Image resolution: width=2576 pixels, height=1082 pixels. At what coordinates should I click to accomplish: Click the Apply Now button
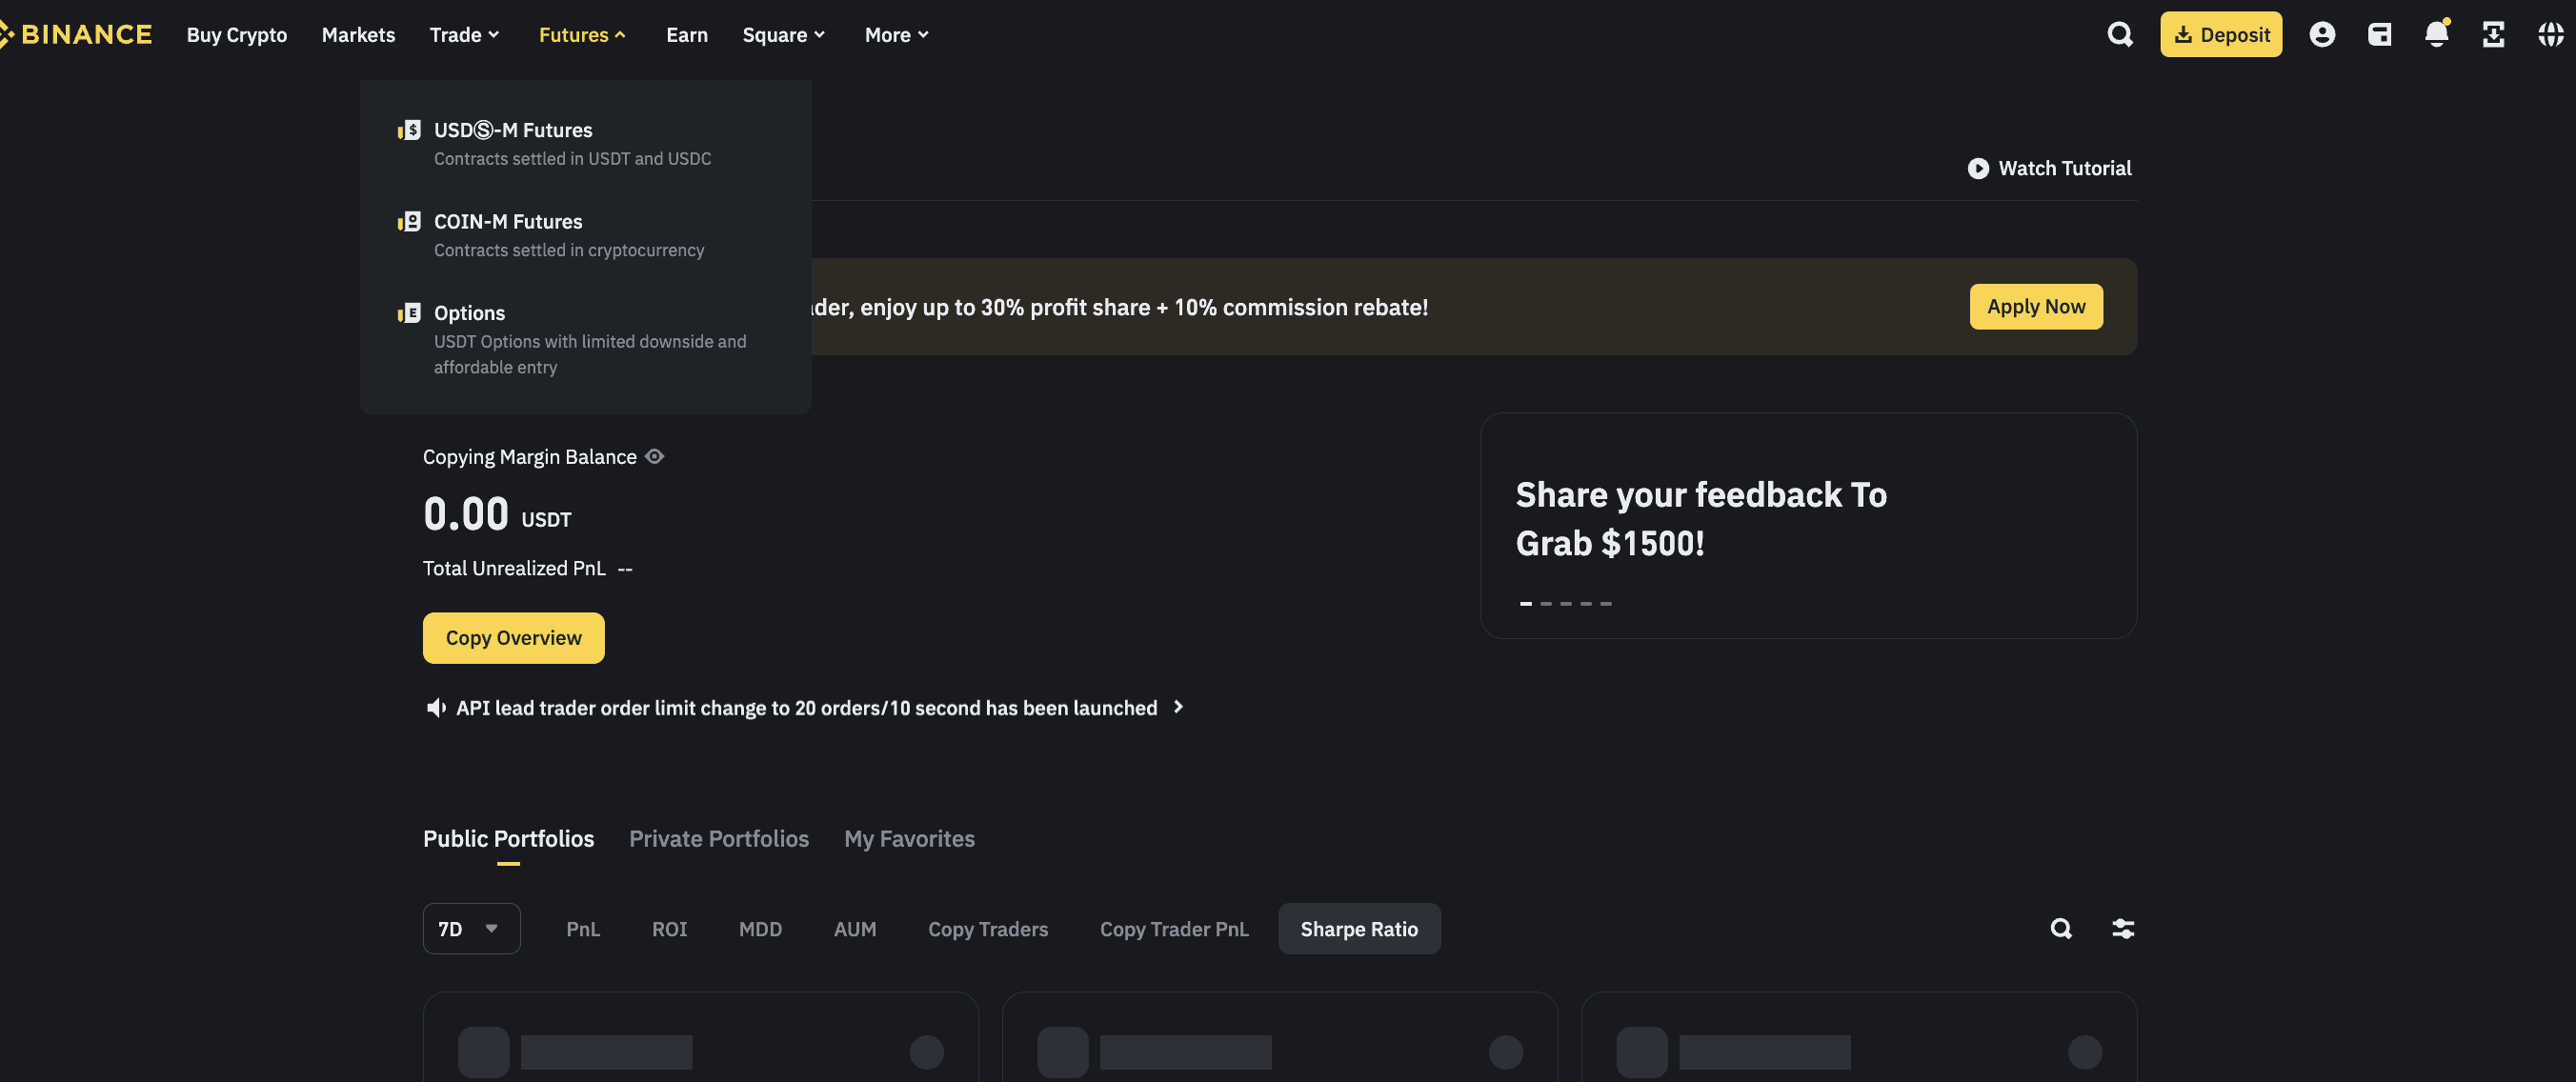point(2035,307)
